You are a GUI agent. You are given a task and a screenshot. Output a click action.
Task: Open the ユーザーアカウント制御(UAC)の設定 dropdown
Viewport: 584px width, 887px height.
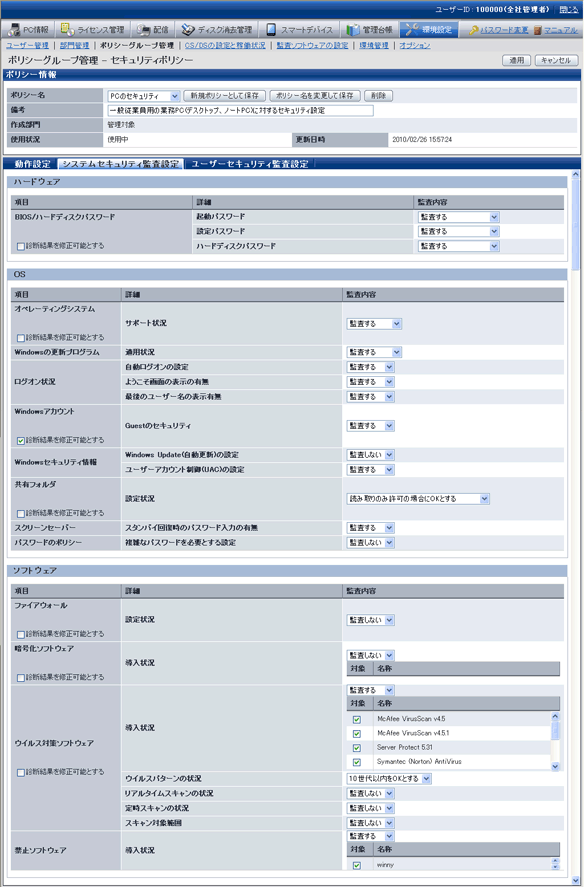click(370, 470)
